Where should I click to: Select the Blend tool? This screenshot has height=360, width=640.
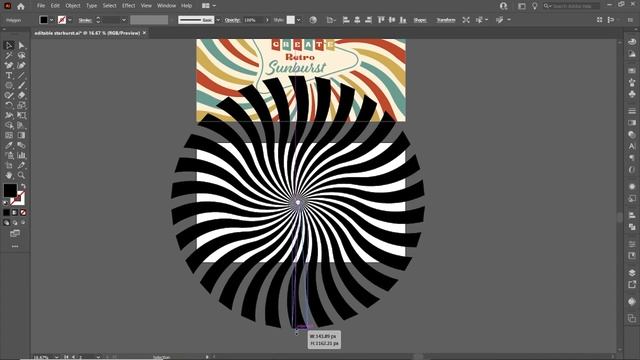click(x=21, y=145)
